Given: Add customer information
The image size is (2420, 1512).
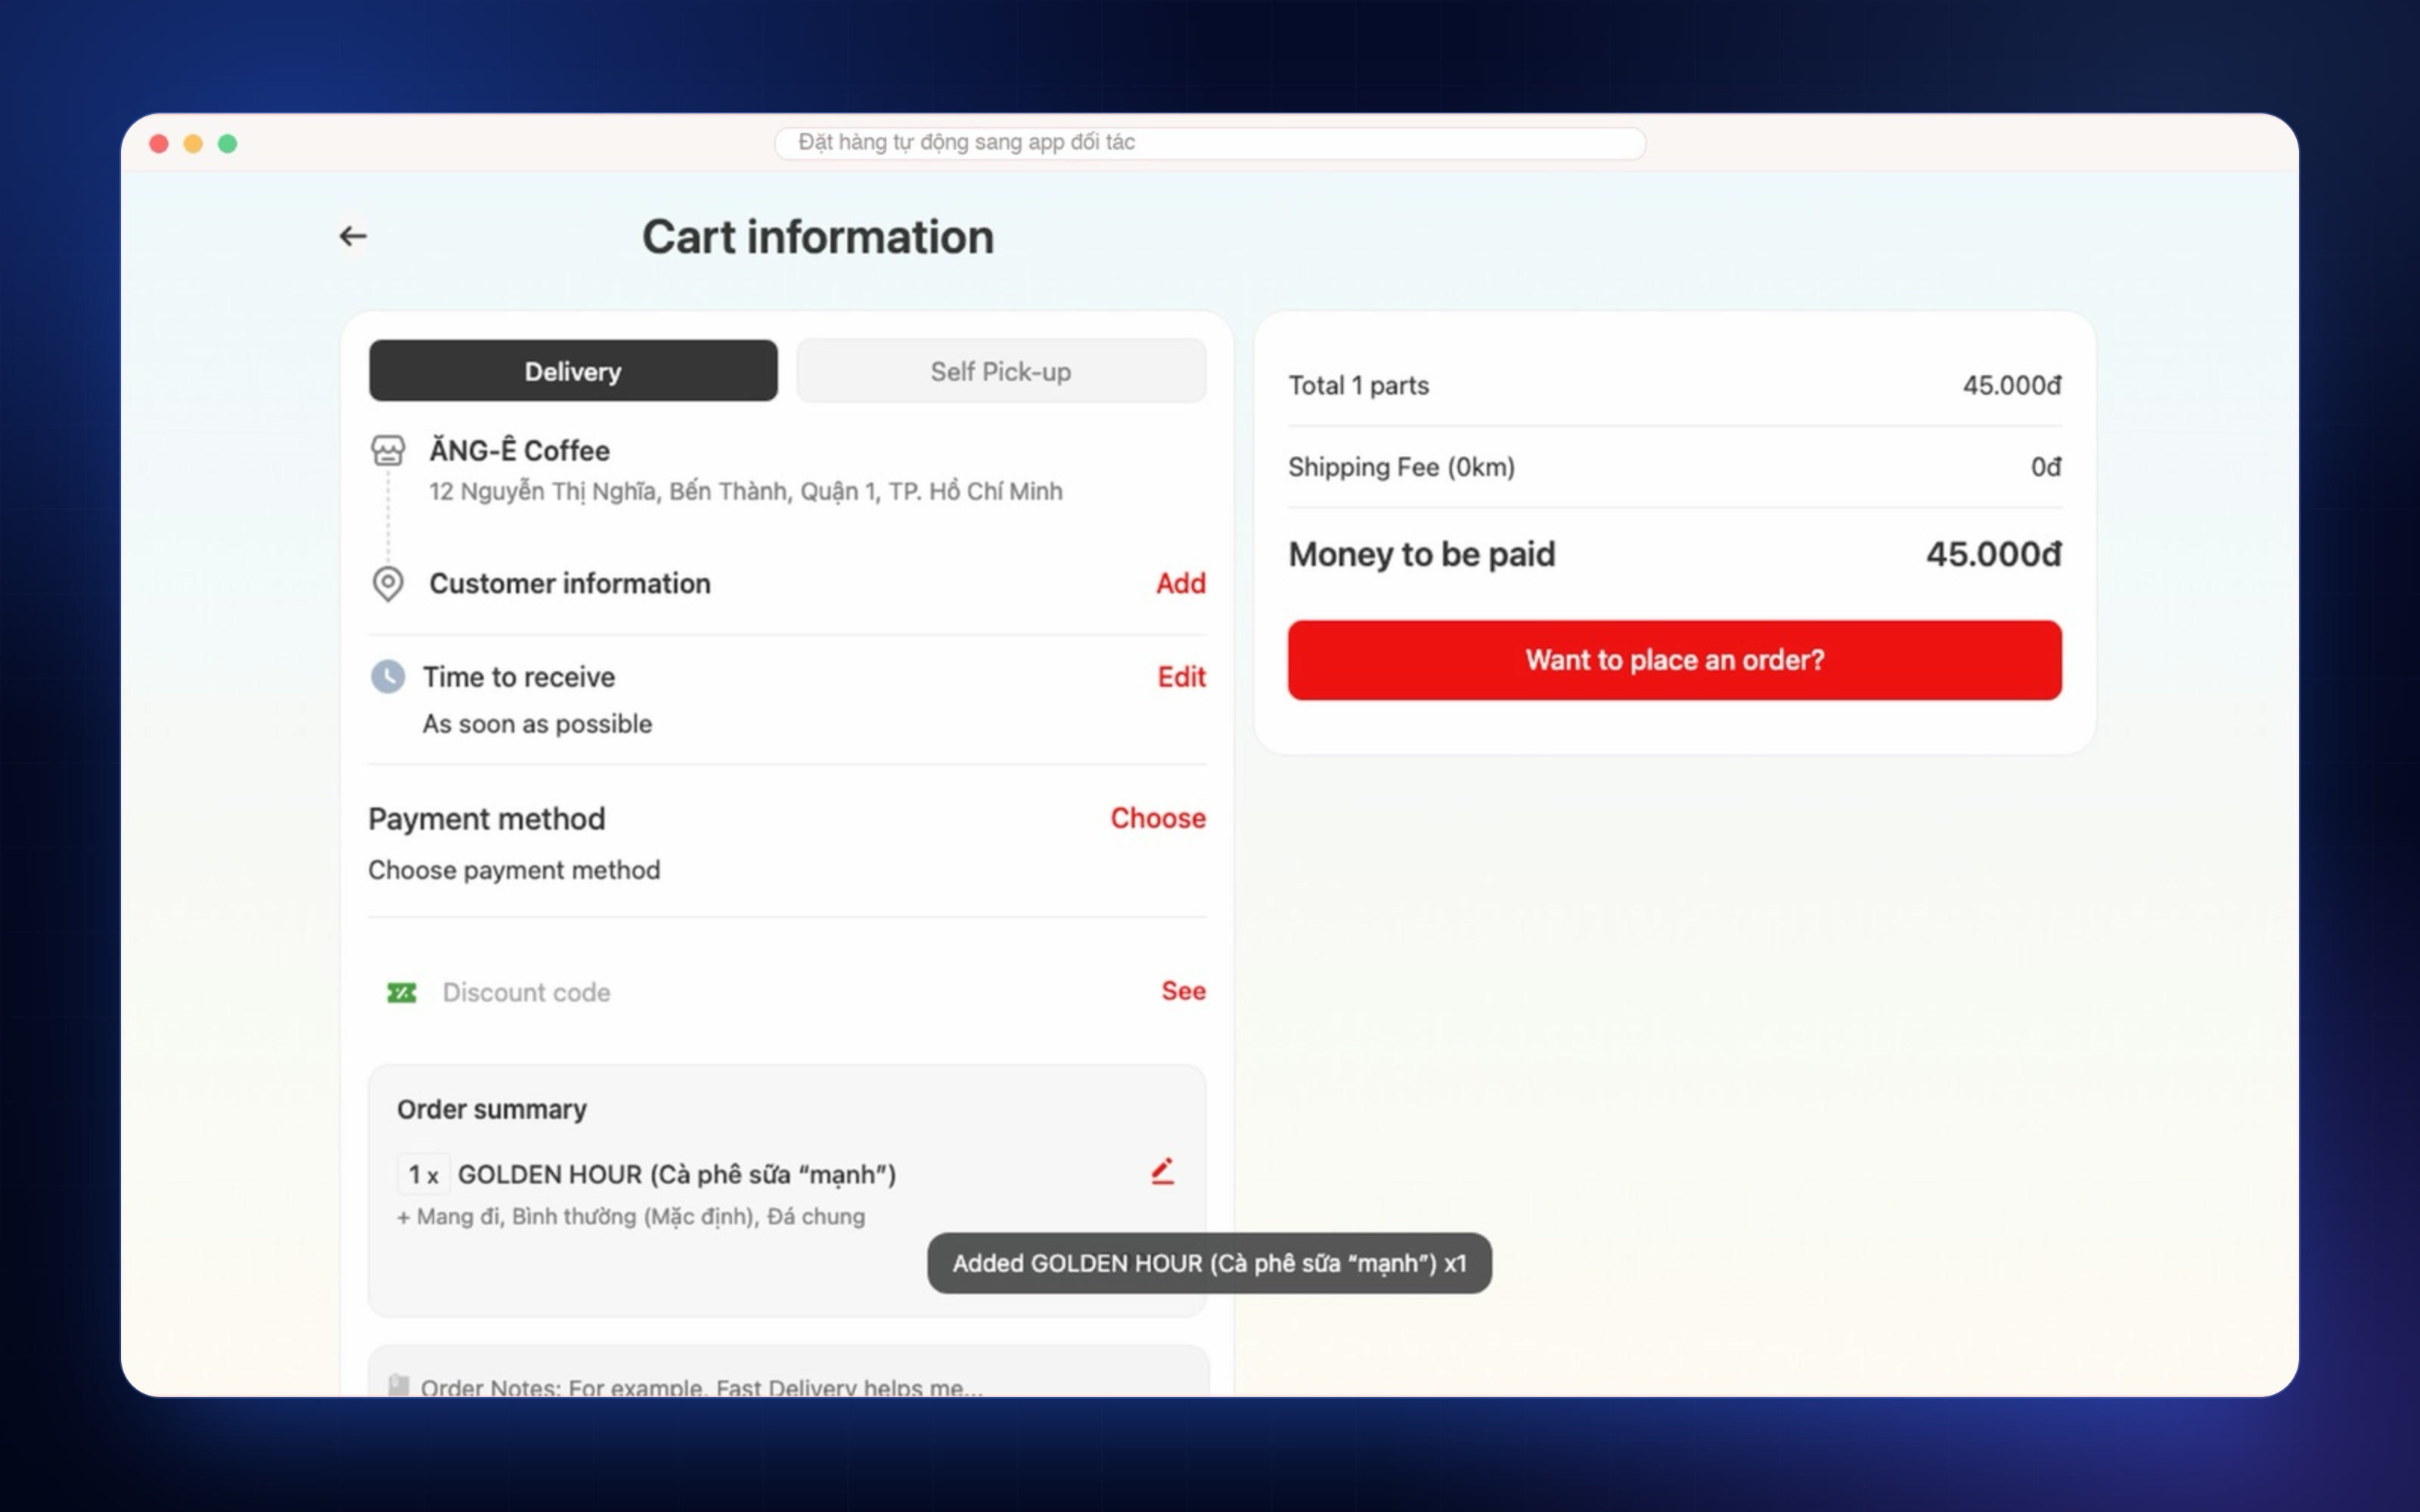Looking at the screenshot, I should pos(1181,583).
